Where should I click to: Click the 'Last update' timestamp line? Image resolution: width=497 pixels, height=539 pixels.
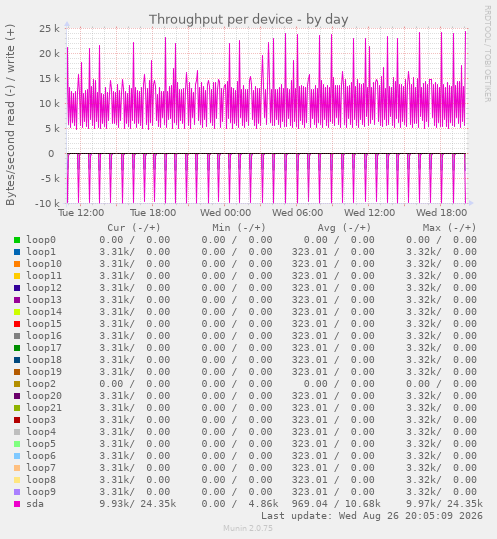(x=372, y=516)
